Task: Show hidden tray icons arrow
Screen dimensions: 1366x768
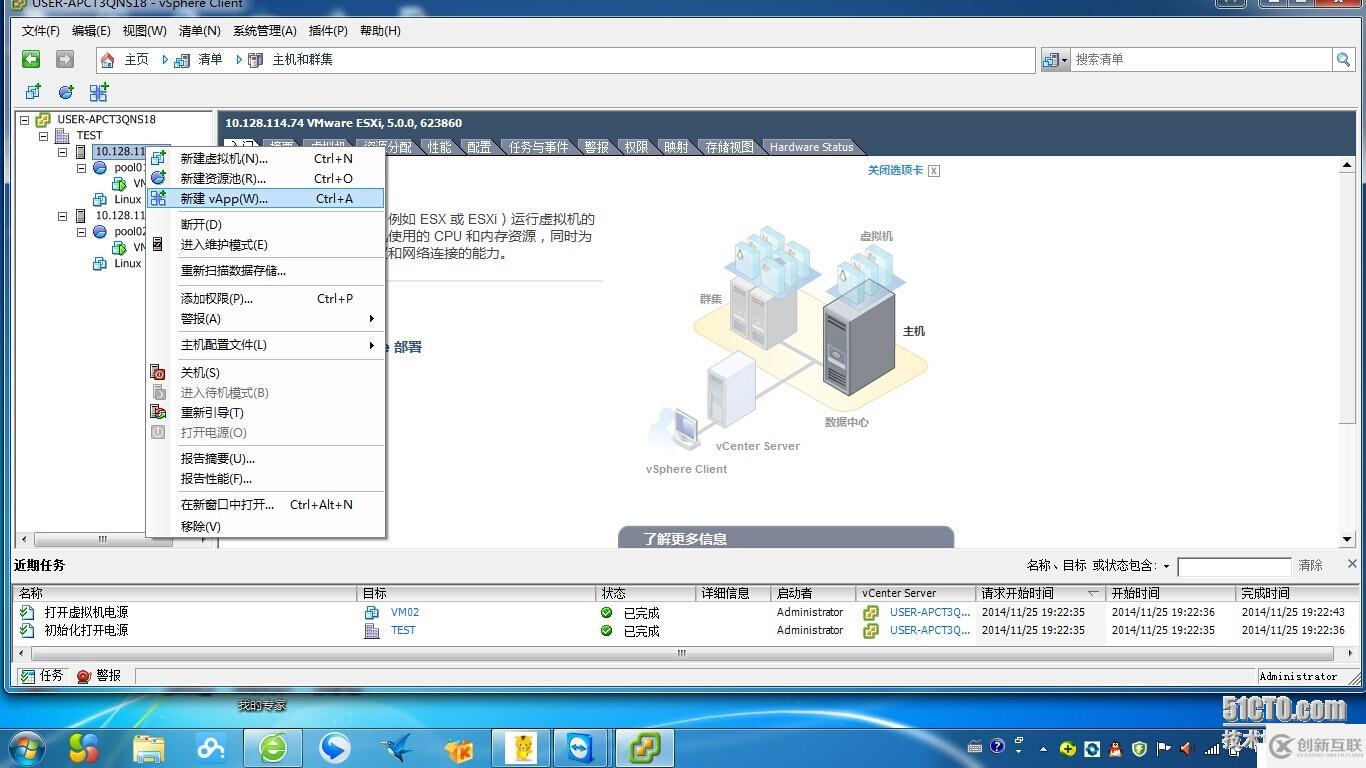Action: (x=1044, y=749)
